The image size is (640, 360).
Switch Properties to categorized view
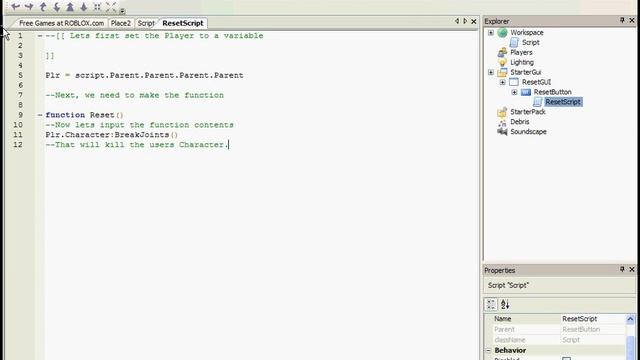pyautogui.click(x=491, y=304)
